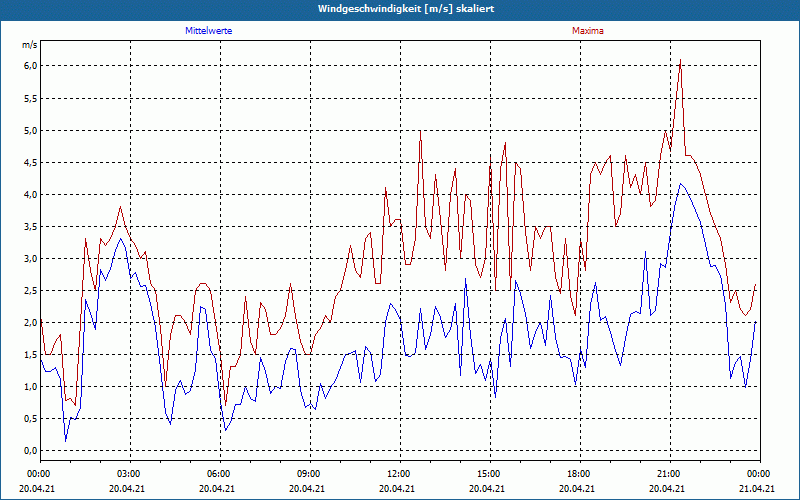Click the chart title 'Windgeschwindigkeit [m/s] skaliert'
Screen dimensions: 800x500
pyautogui.click(x=406, y=9)
